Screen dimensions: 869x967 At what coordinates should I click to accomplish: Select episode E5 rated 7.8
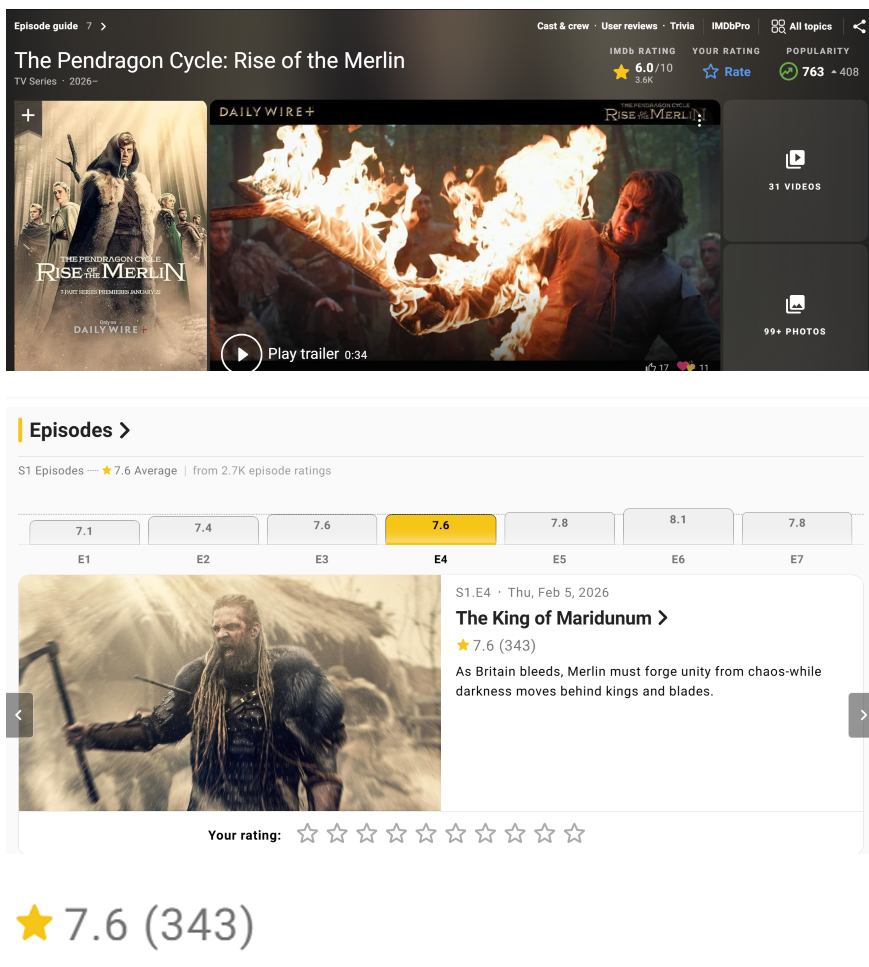coord(559,528)
